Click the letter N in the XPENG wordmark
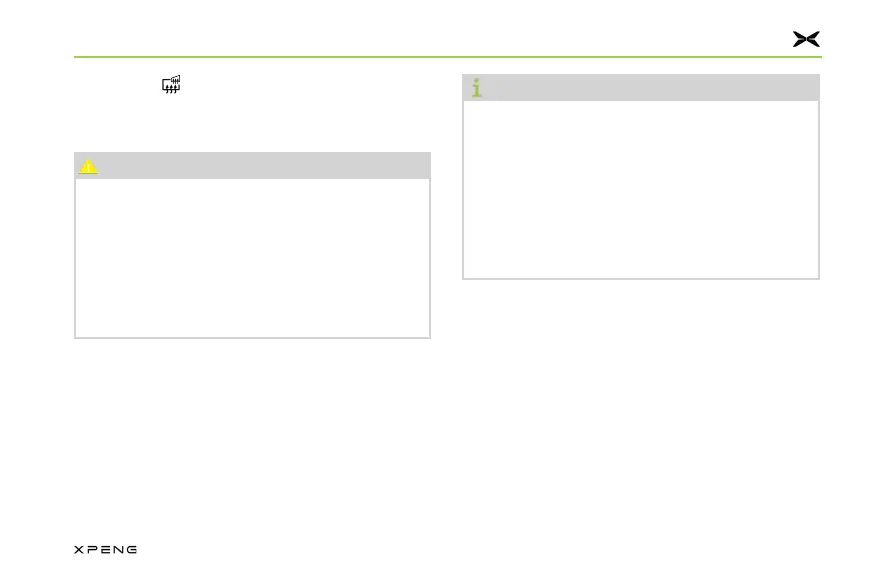 point(118,549)
